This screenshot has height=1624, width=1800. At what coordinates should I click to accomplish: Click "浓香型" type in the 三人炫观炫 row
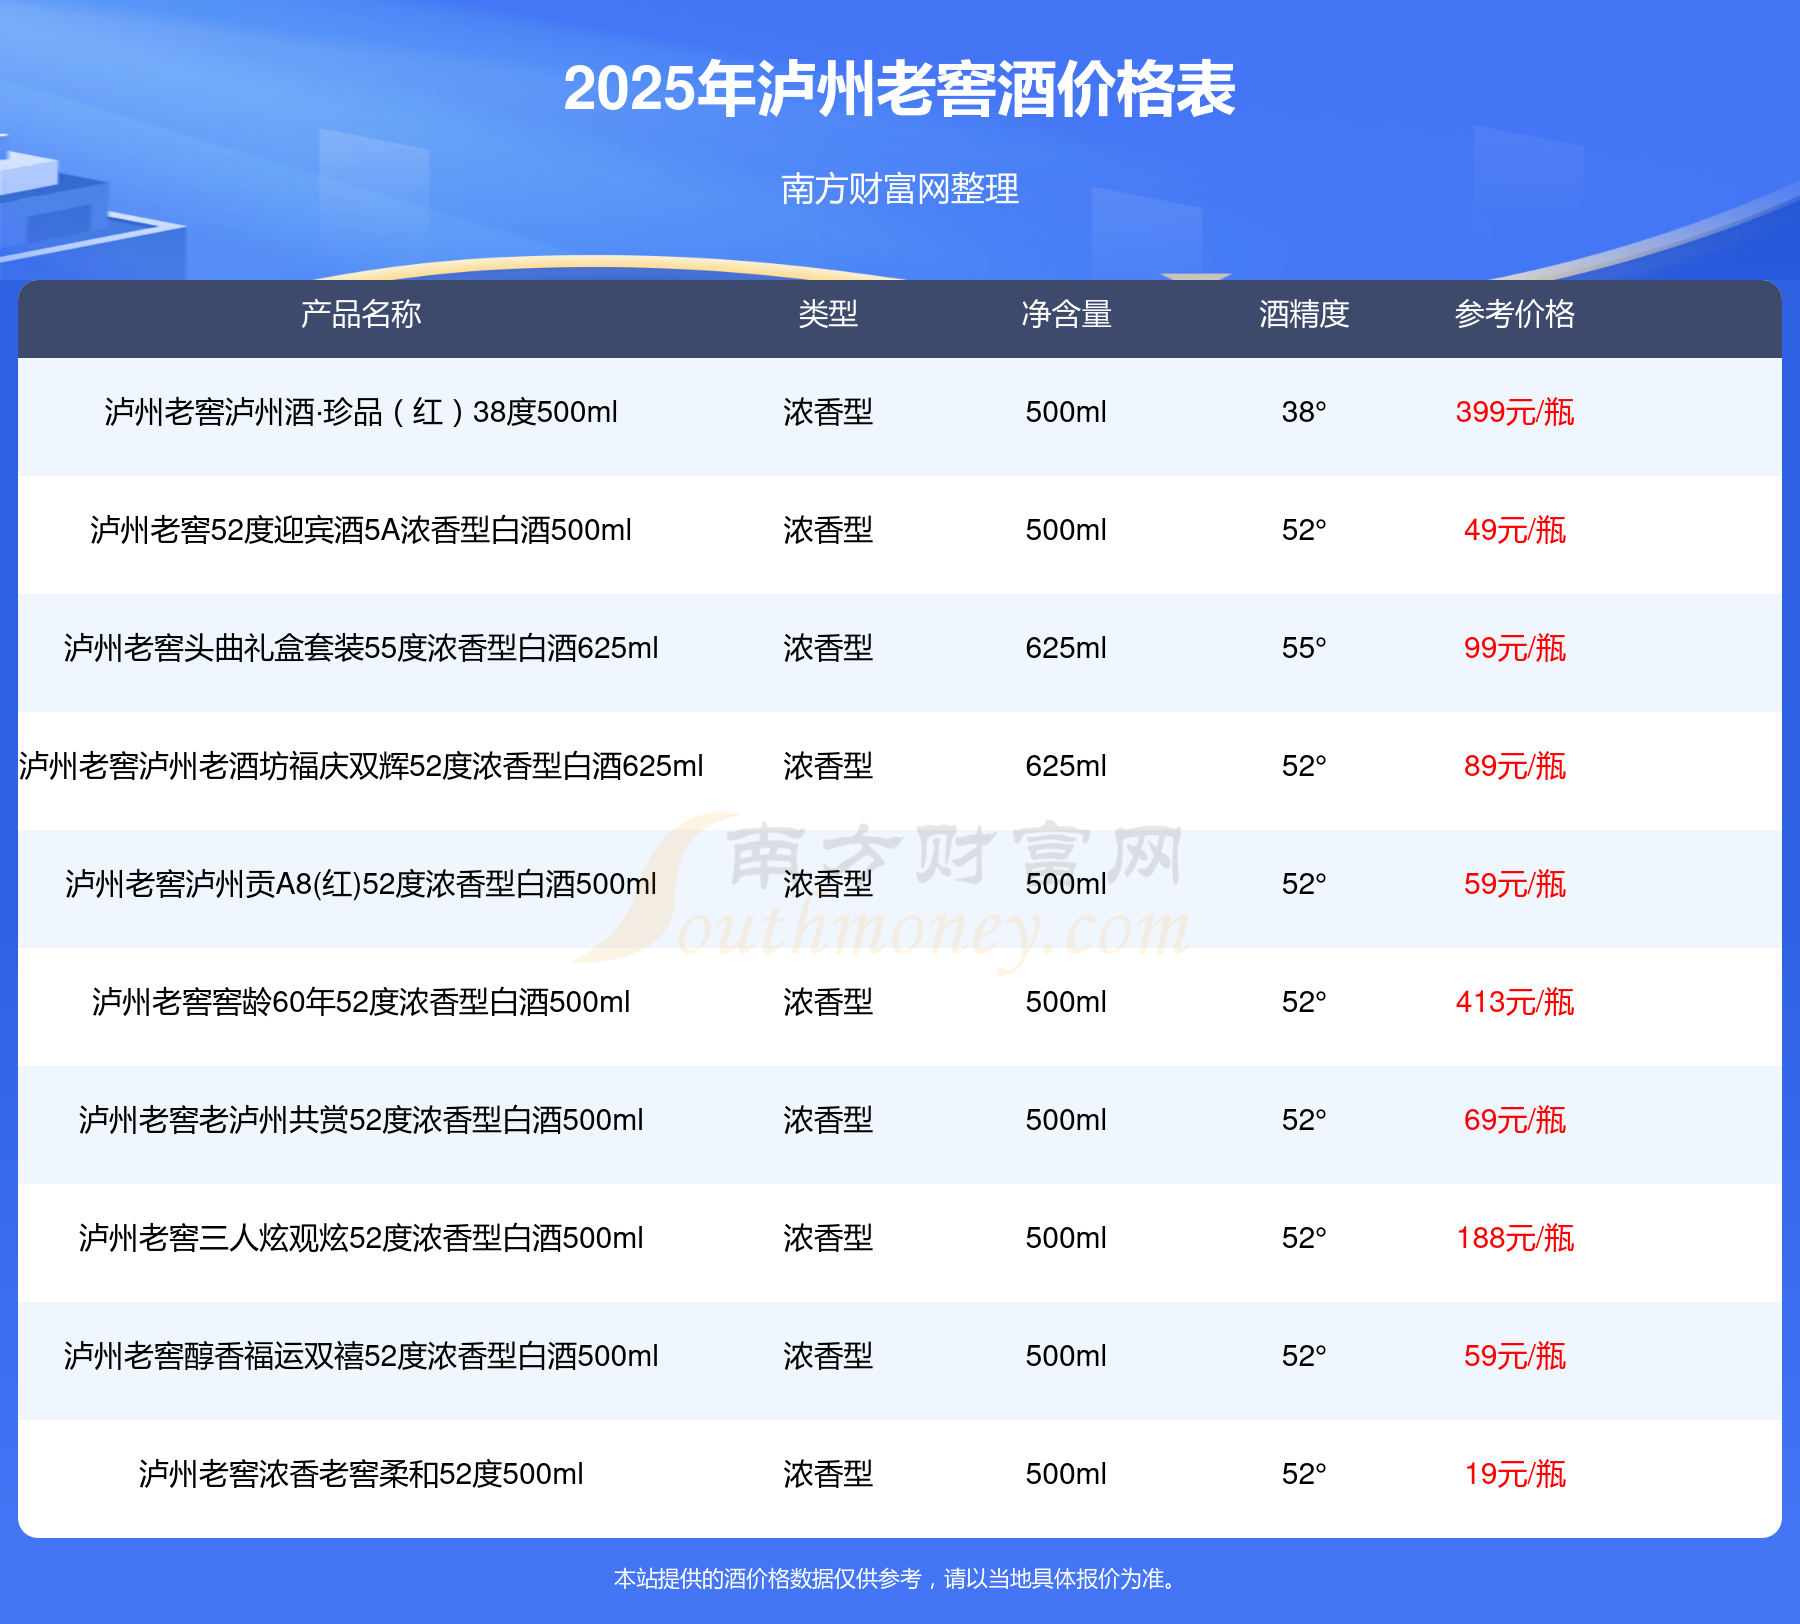coord(828,1238)
